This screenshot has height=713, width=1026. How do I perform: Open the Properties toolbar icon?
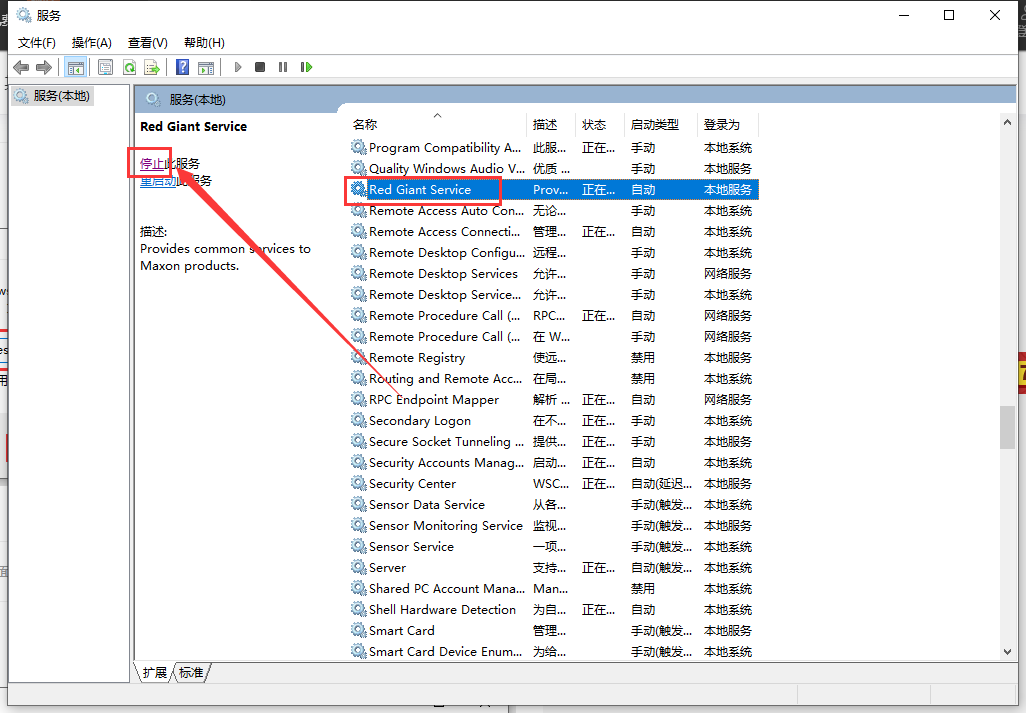(x=105, y=67)
